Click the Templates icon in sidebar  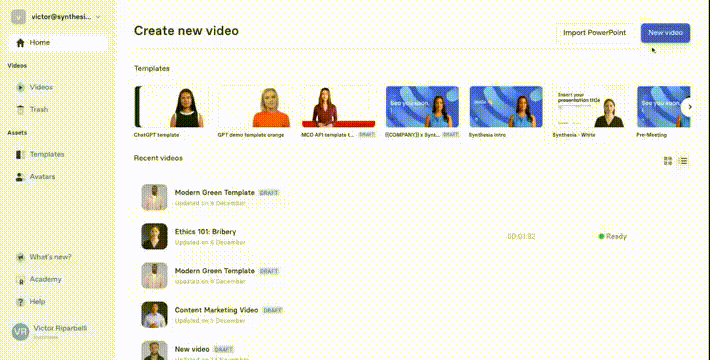pyautogui.click(x=20, y=154)
